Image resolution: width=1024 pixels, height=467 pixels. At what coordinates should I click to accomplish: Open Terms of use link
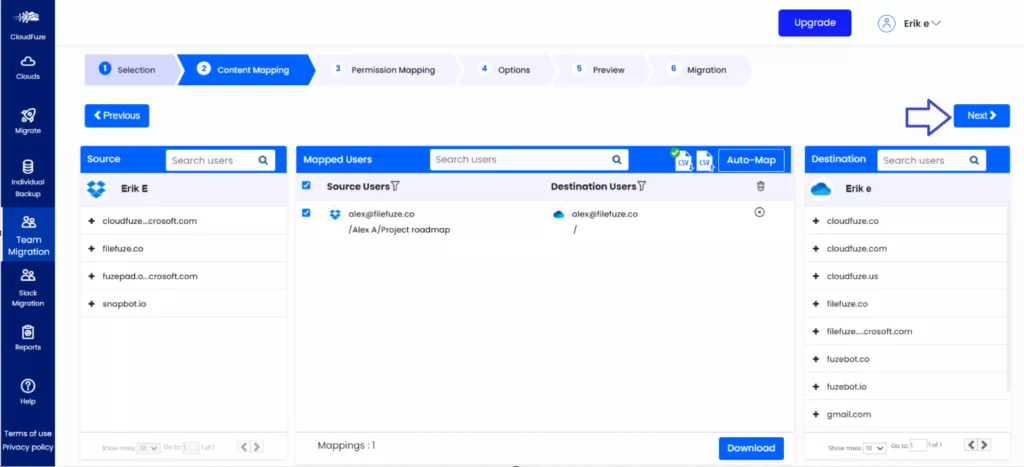[x=27, y=434]
